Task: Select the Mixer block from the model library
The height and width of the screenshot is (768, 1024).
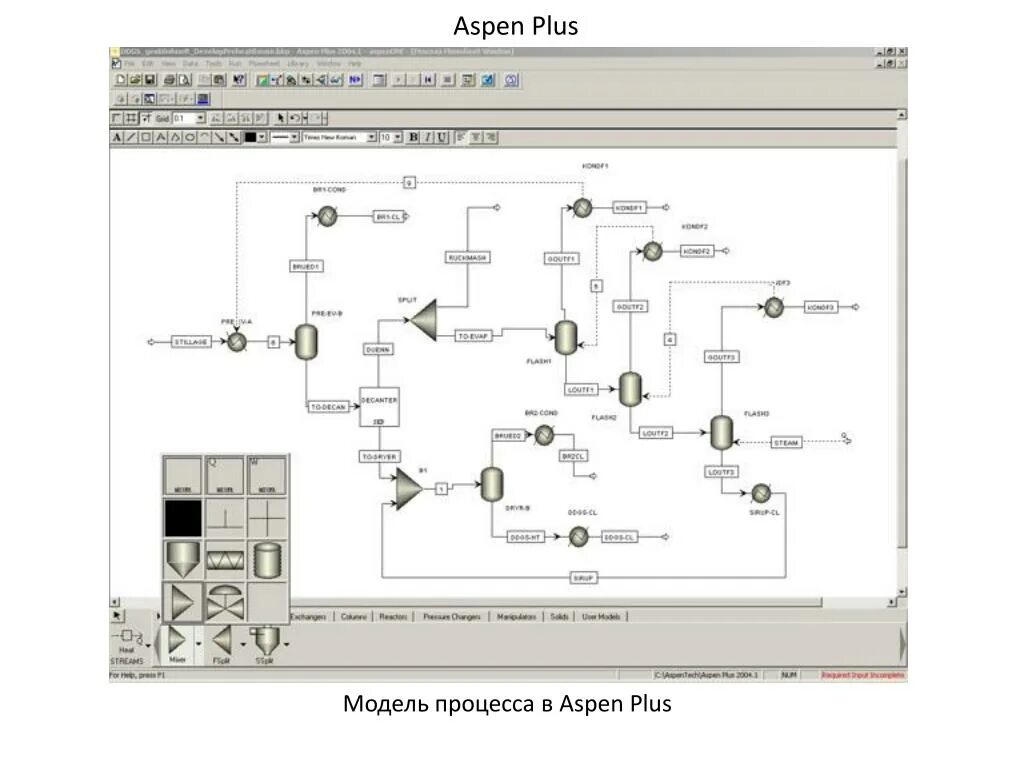Action: pos(176,639)
